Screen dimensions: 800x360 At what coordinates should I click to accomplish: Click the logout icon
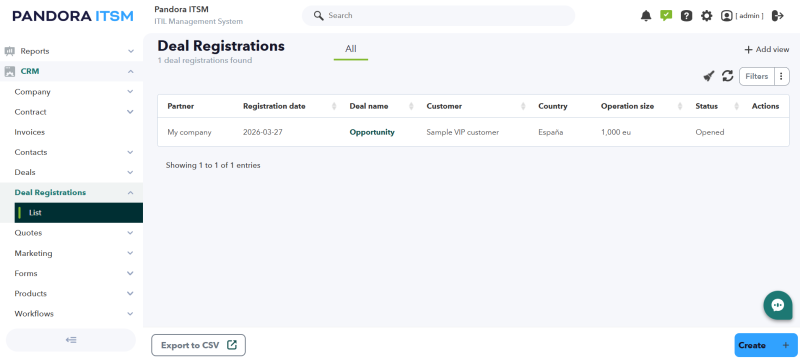tap(778, 16)
